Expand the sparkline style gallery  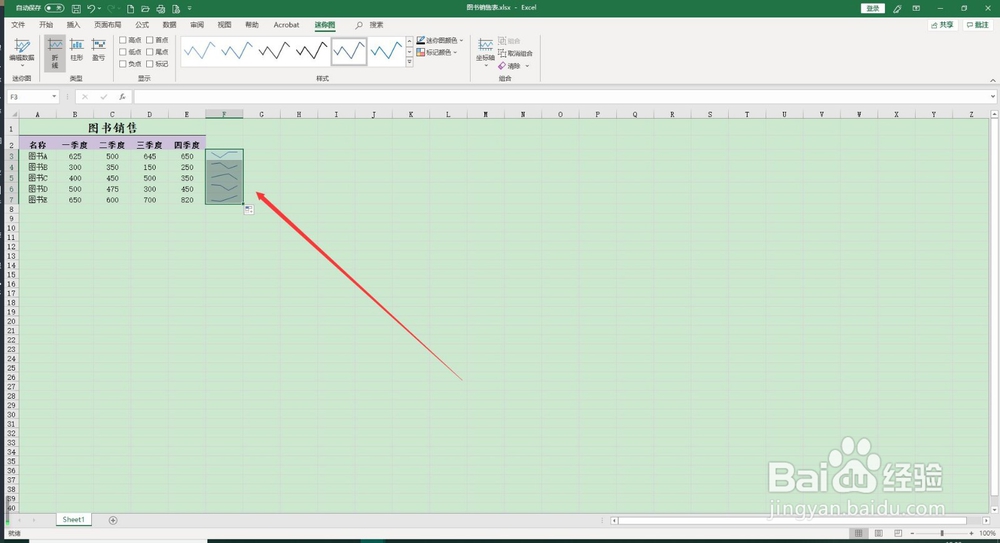(x=409, y=63)
